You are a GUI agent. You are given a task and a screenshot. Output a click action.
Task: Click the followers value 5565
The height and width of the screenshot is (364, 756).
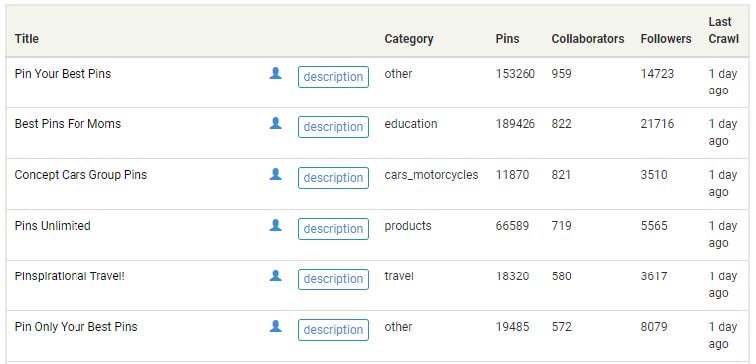(654, 226)
